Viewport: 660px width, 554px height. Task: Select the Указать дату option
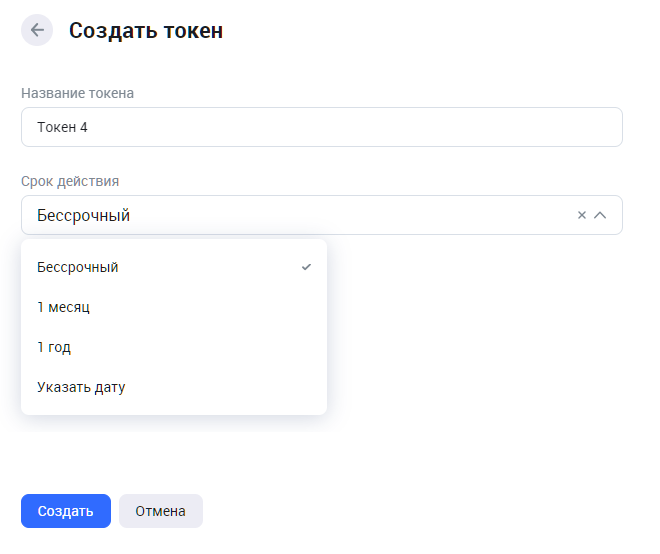[81, 387]
